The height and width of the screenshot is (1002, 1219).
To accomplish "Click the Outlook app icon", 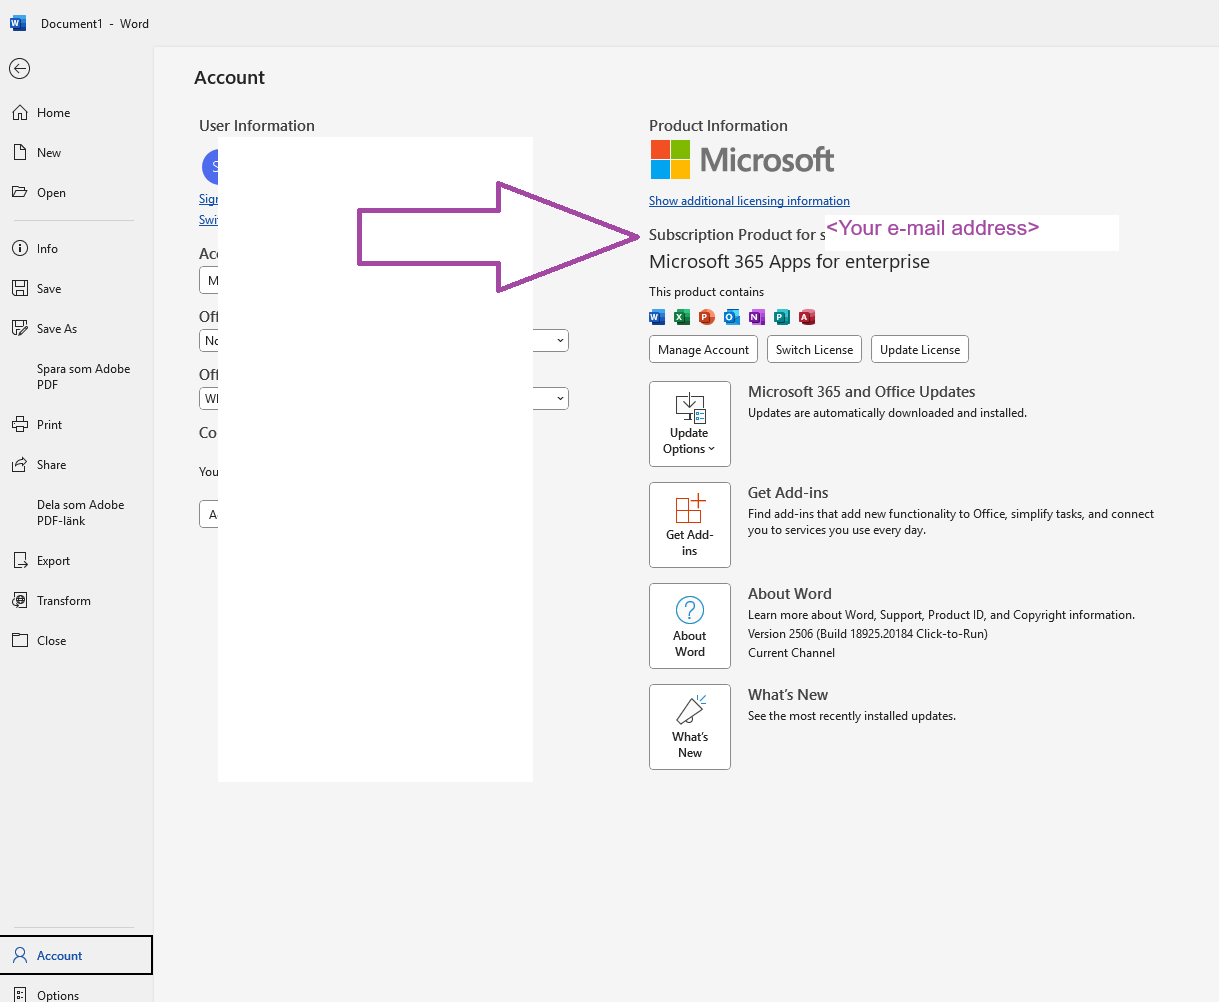I will point(732,317).
